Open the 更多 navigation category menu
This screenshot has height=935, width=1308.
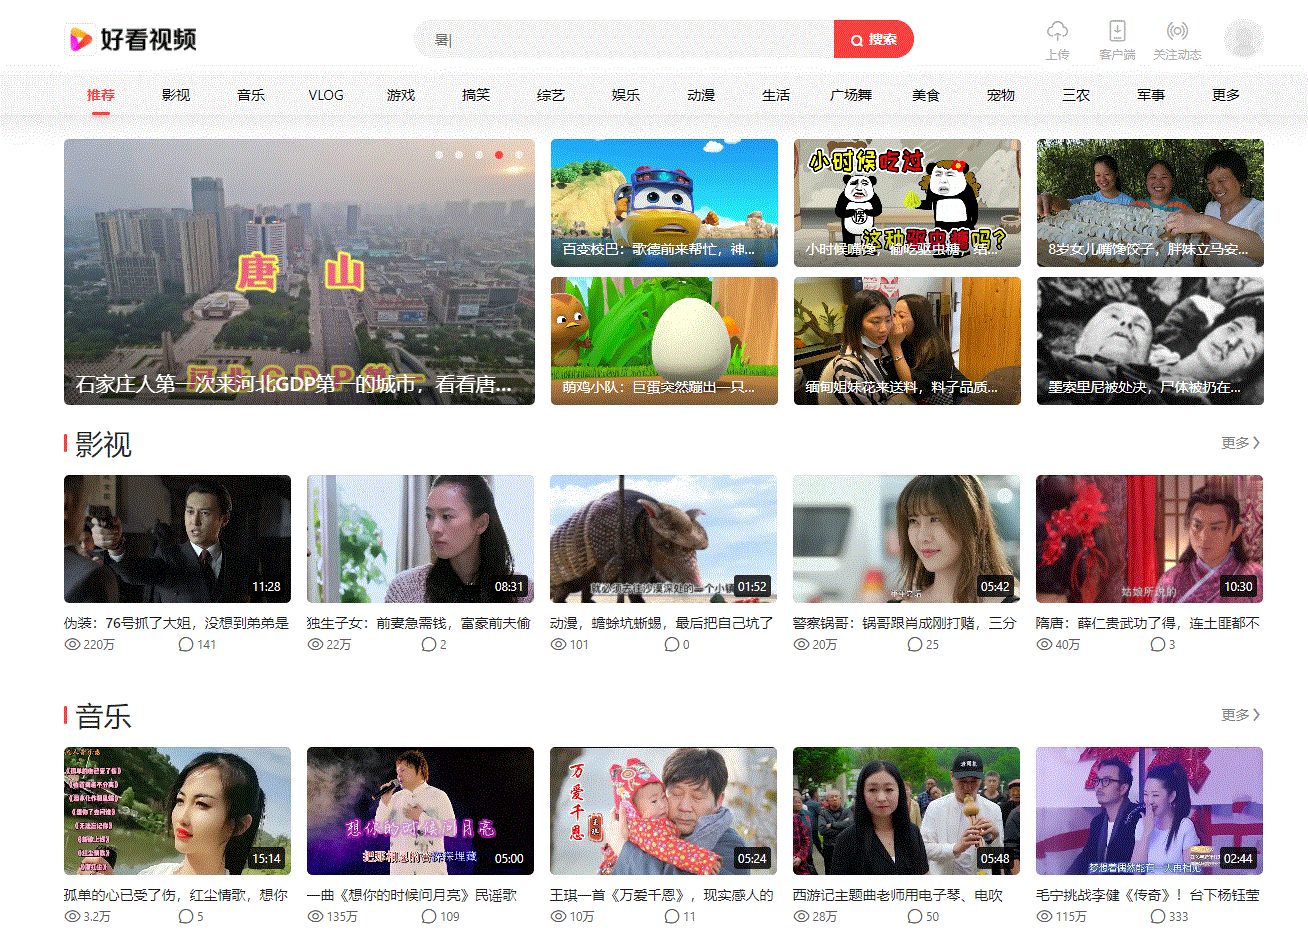[x=1225, y=95]
